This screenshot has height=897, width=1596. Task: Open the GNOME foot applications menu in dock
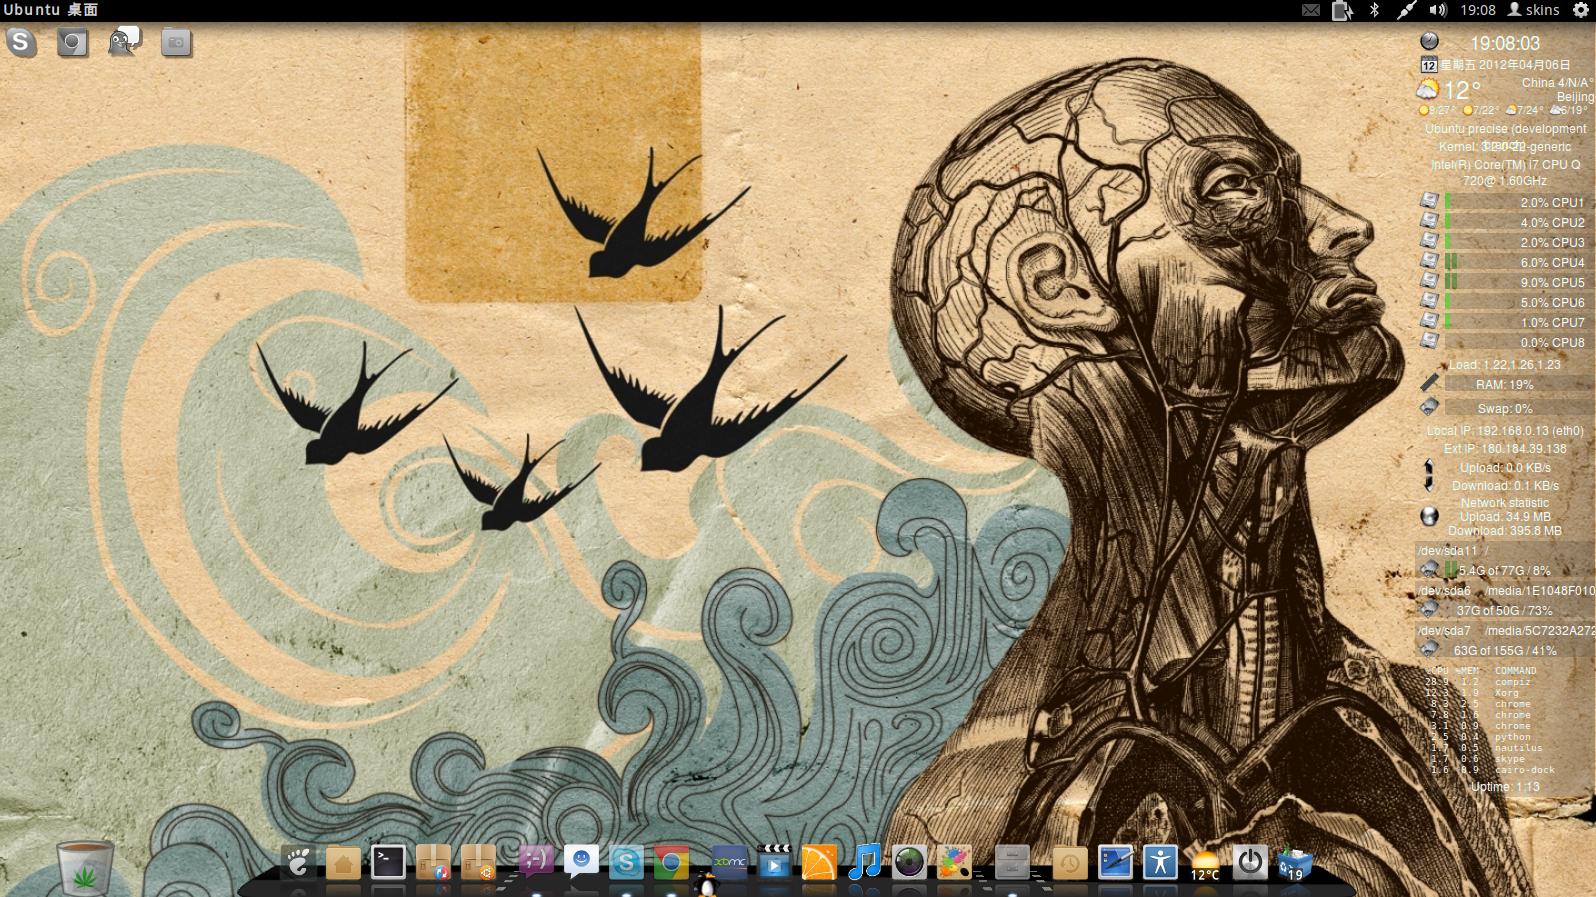point(297,862)
